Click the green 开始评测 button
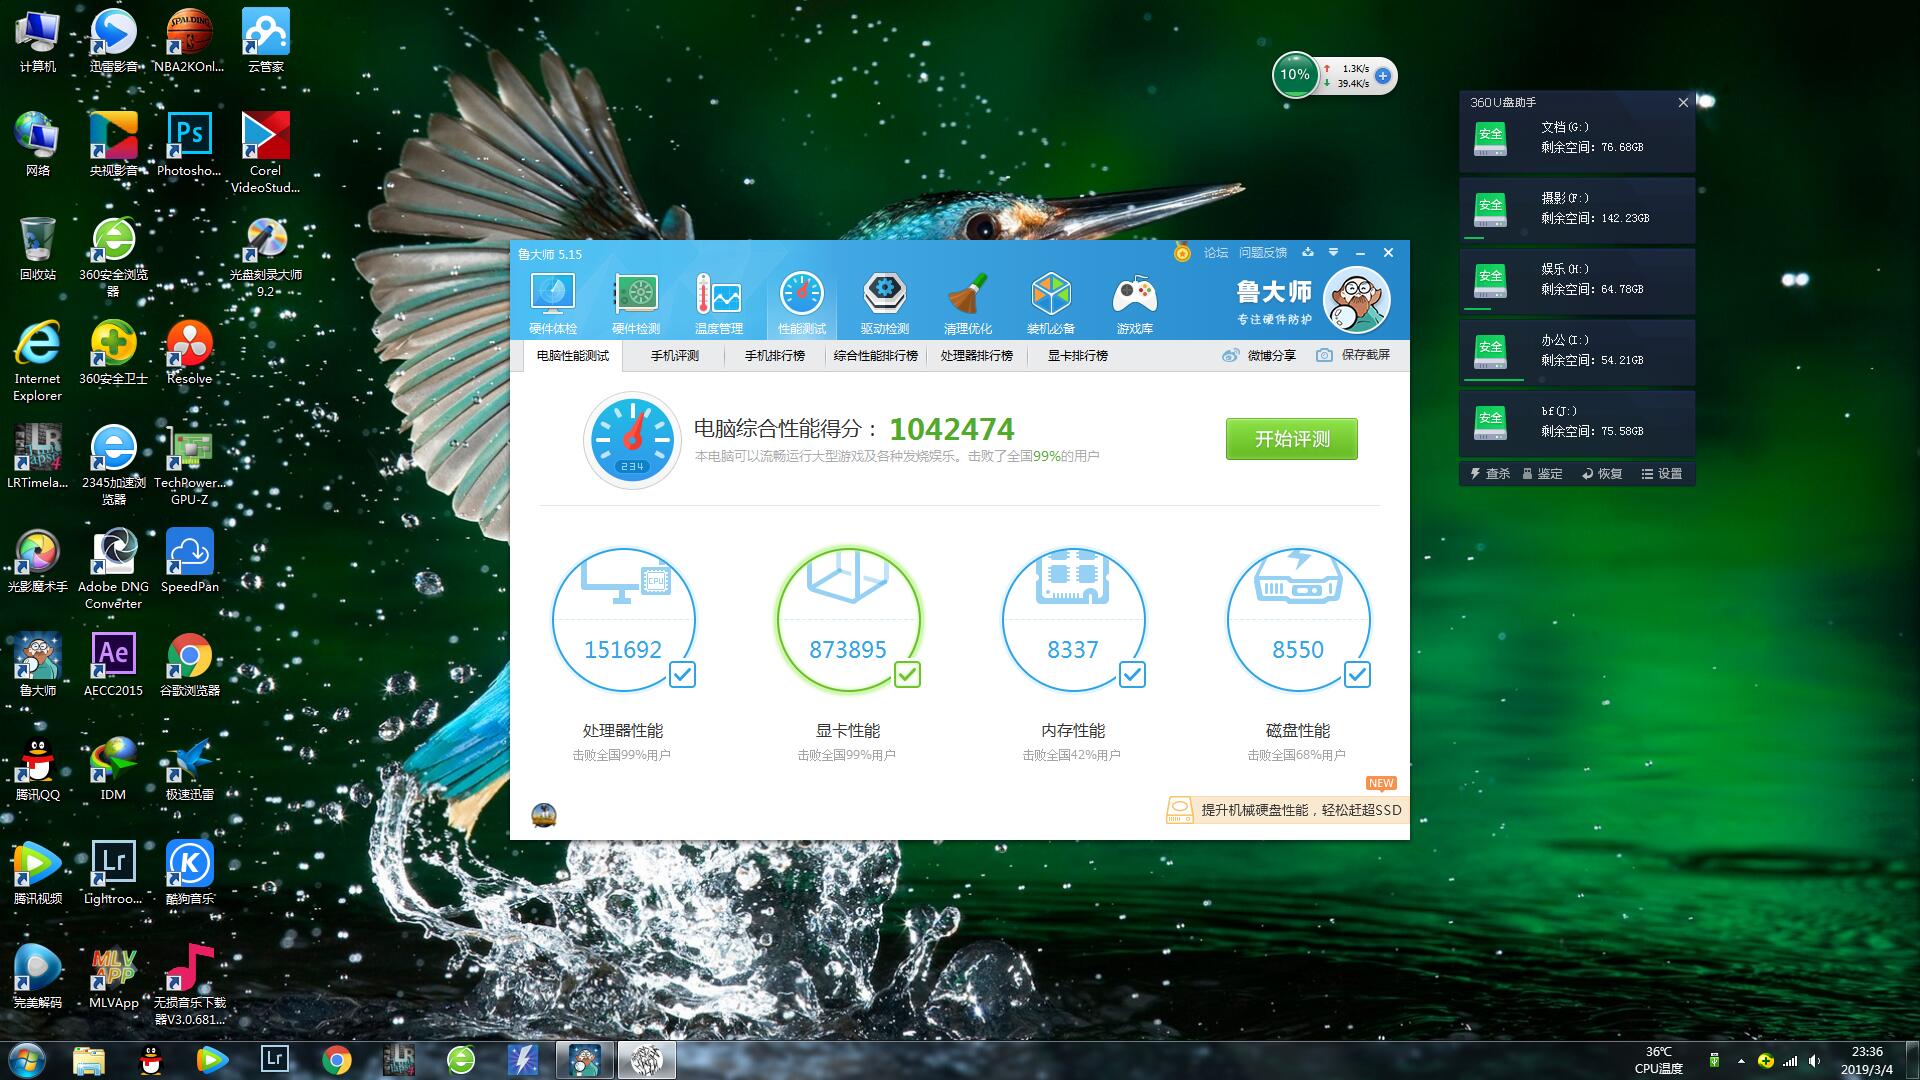Screen dimensions: 1920x1080 (1292, 439)
